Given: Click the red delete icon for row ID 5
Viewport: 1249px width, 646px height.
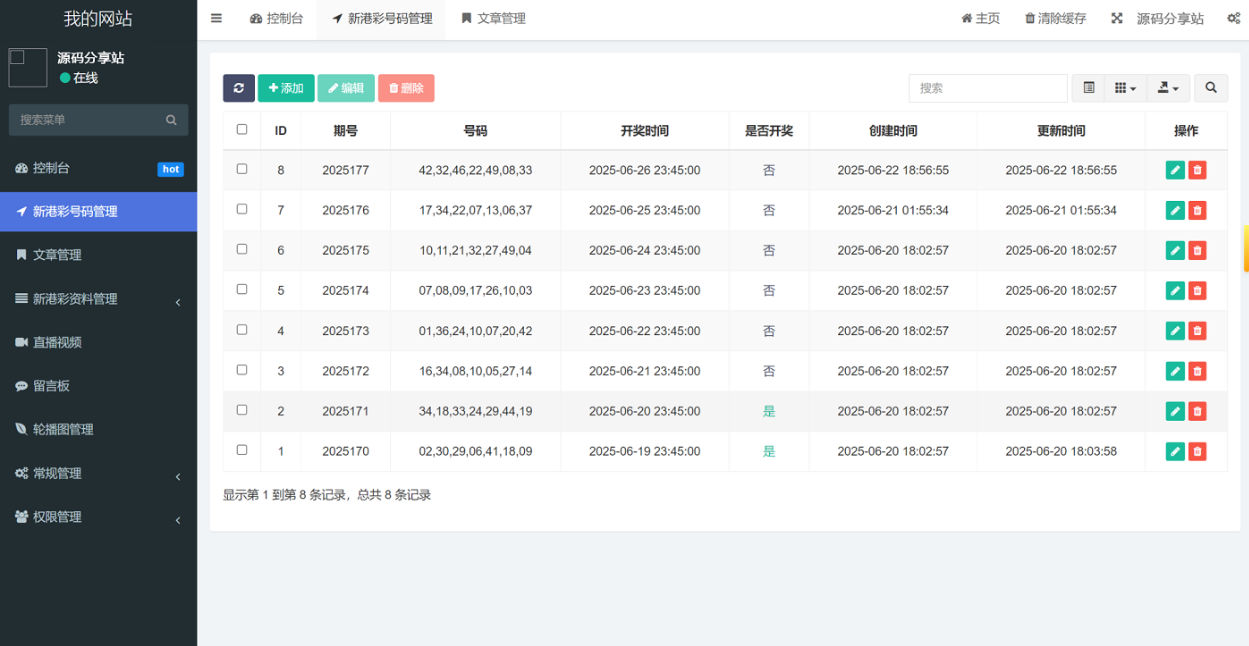Looking at the screenshot, I should (1197, 291).
